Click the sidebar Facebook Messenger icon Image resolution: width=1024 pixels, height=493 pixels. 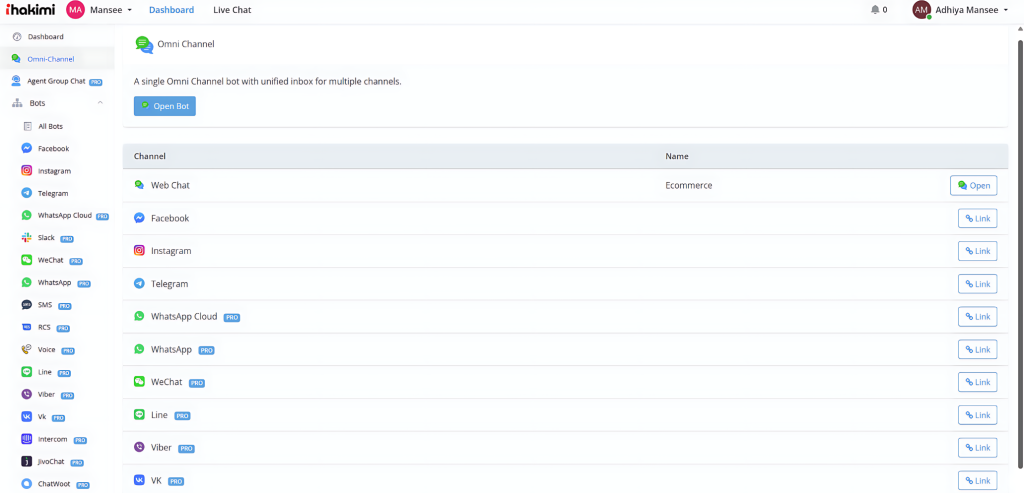[27, 148]
